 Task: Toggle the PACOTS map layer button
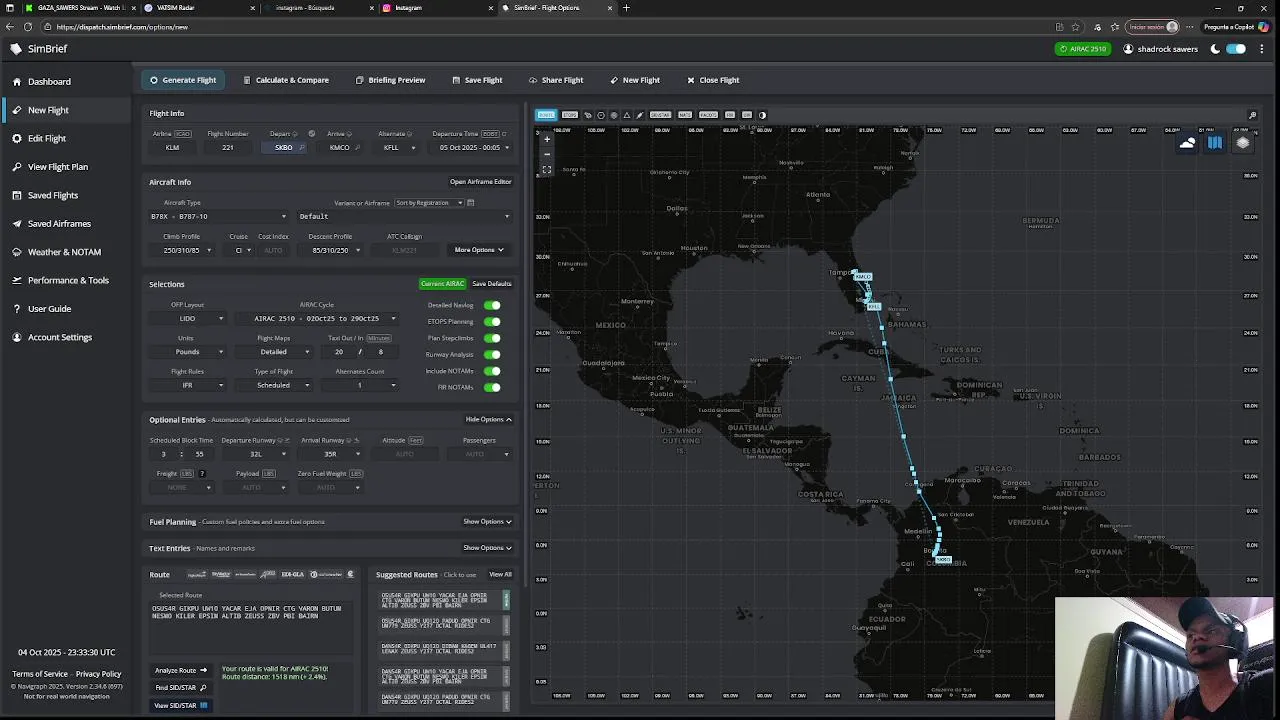click(x=708, y=115)
